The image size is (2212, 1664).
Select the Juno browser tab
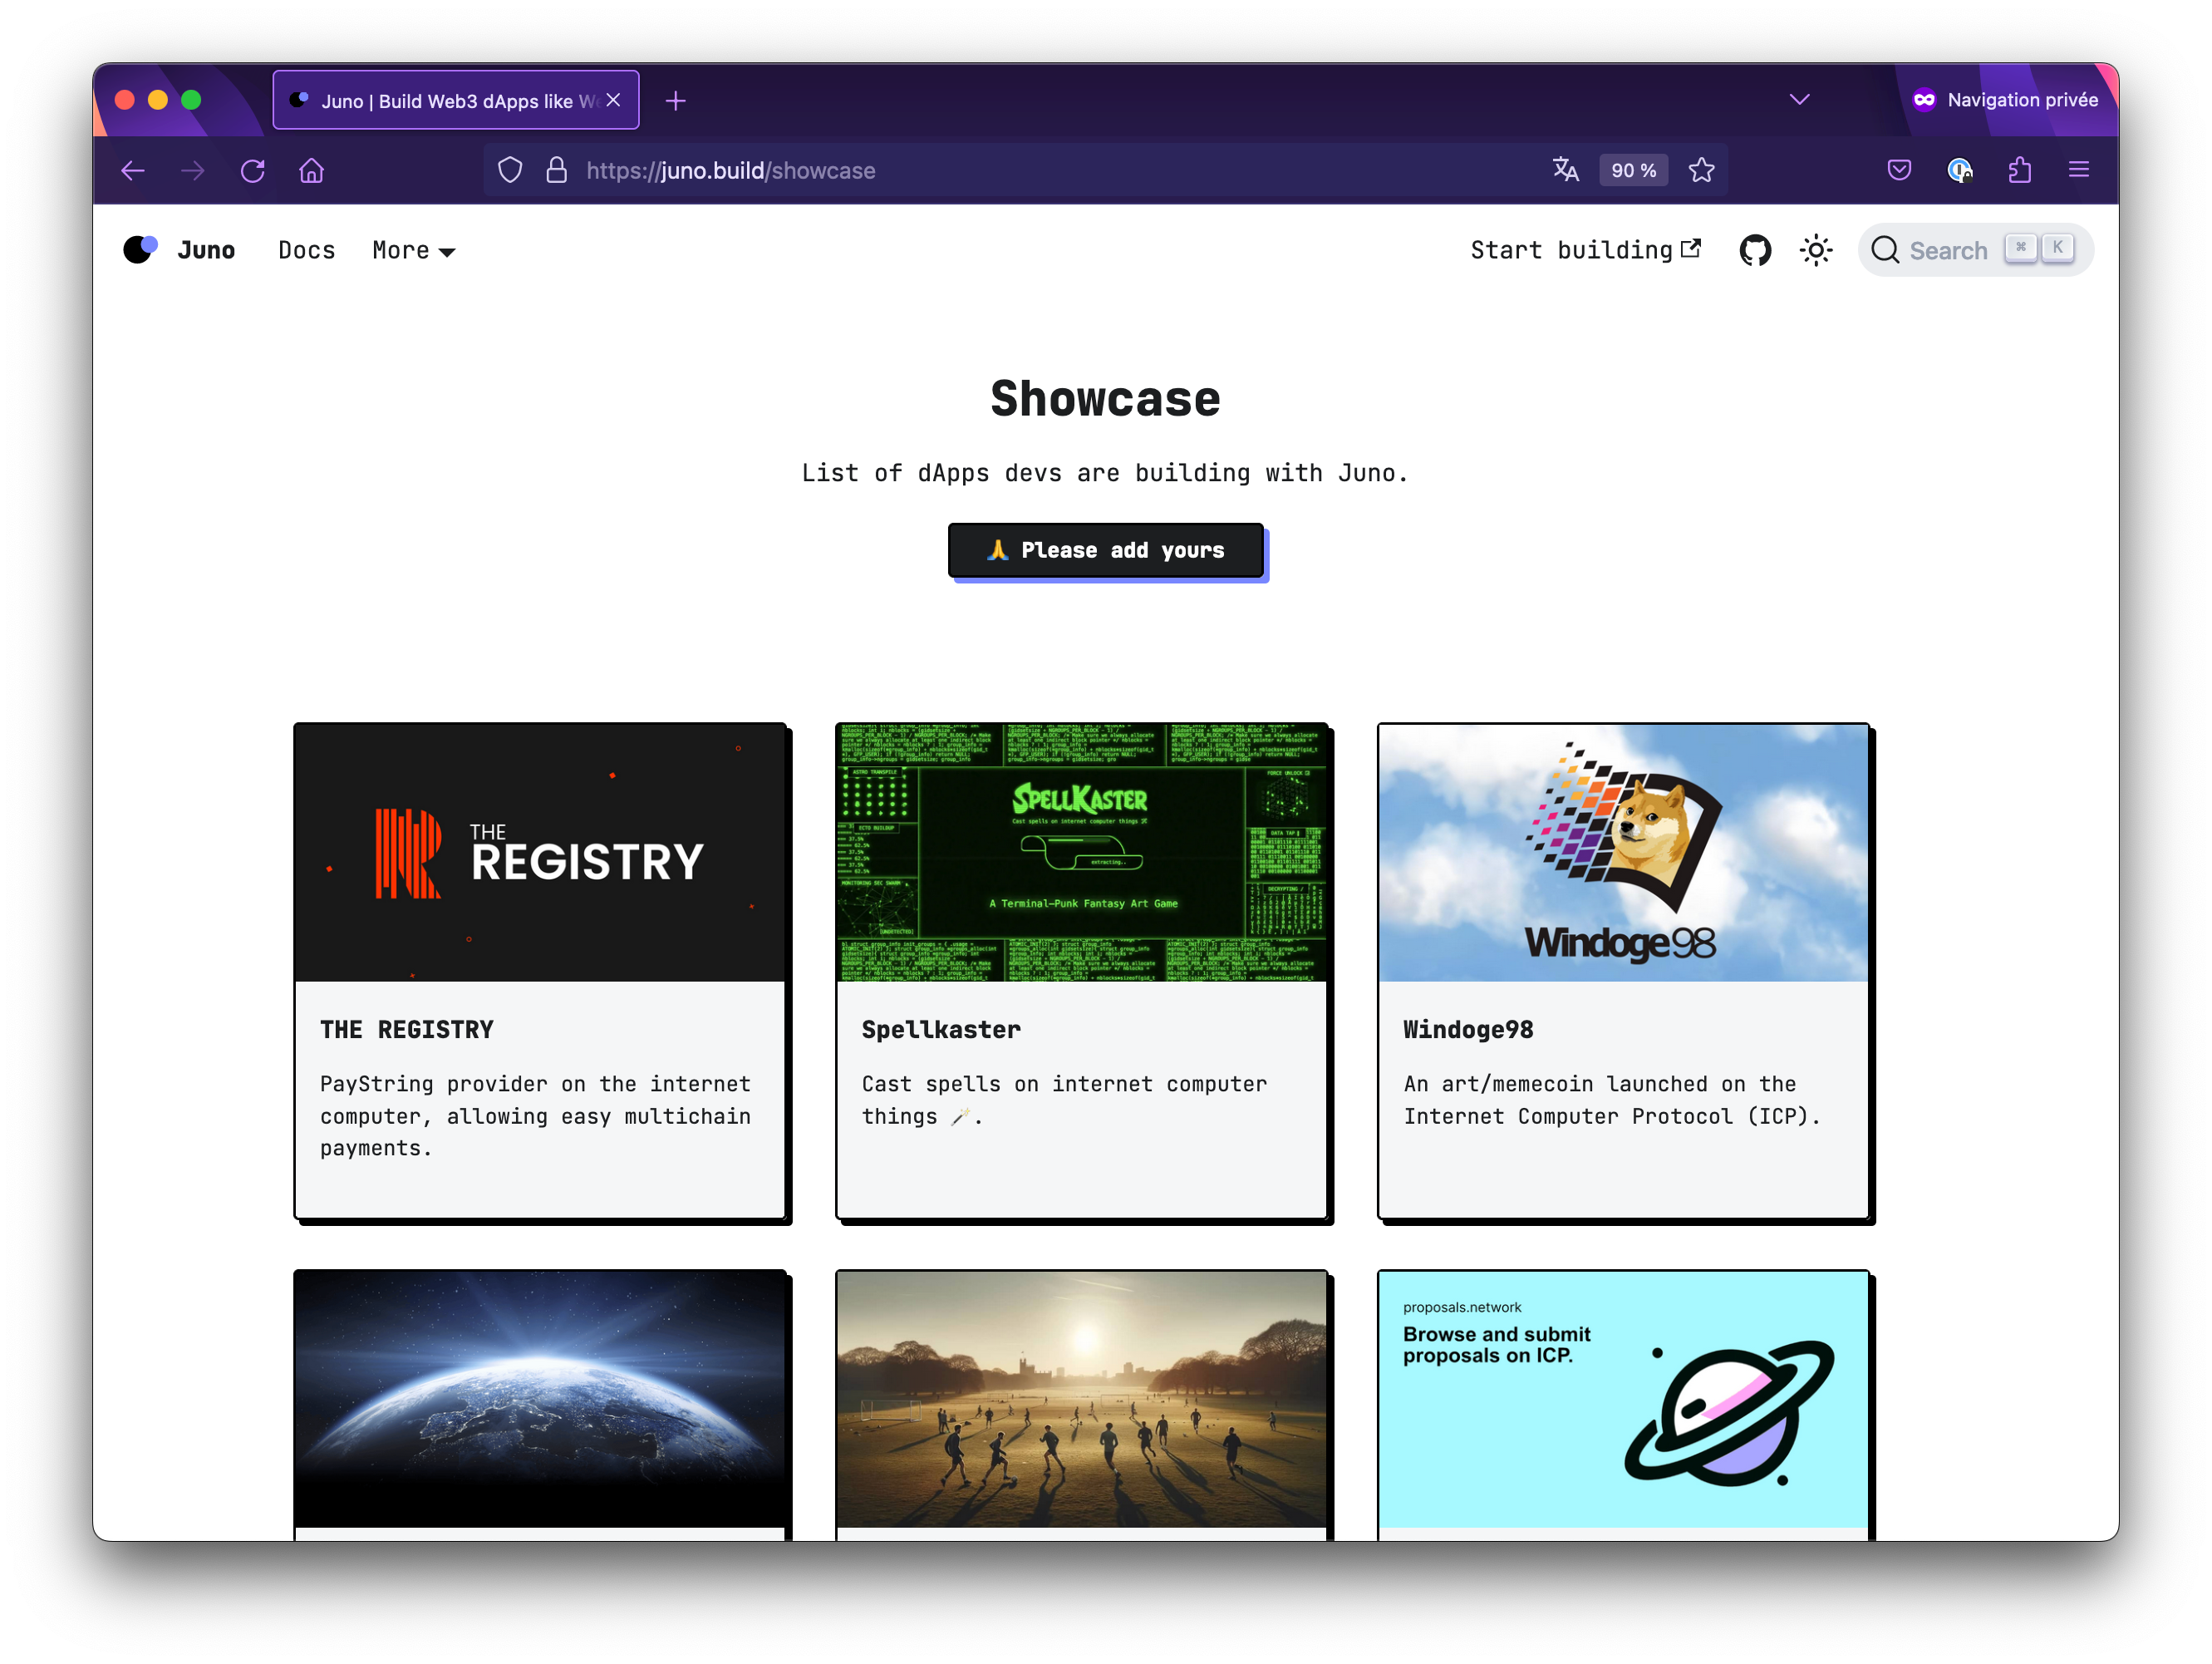pos(445,101)
